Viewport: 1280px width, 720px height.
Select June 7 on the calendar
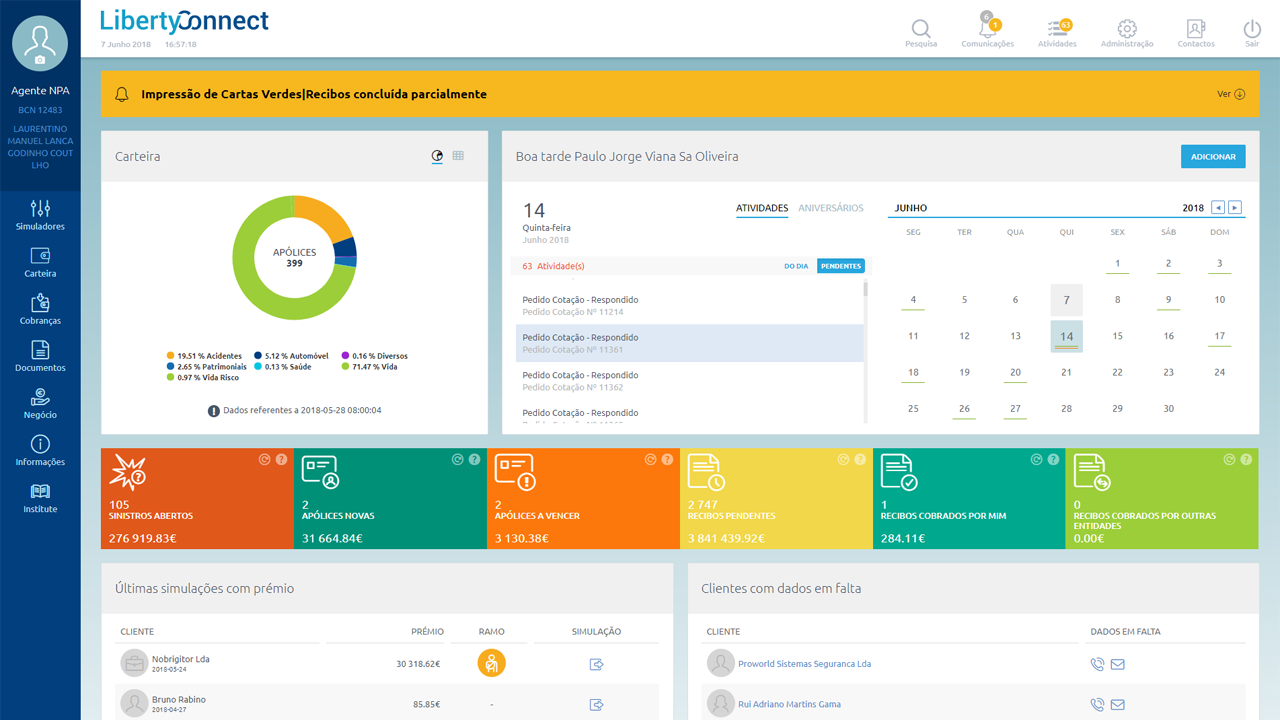tap(1066, 300)
